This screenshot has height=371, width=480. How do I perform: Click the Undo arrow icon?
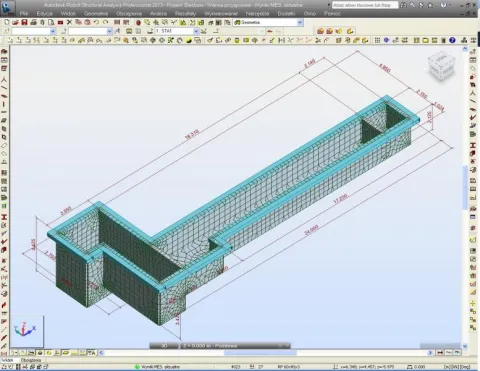96,22
